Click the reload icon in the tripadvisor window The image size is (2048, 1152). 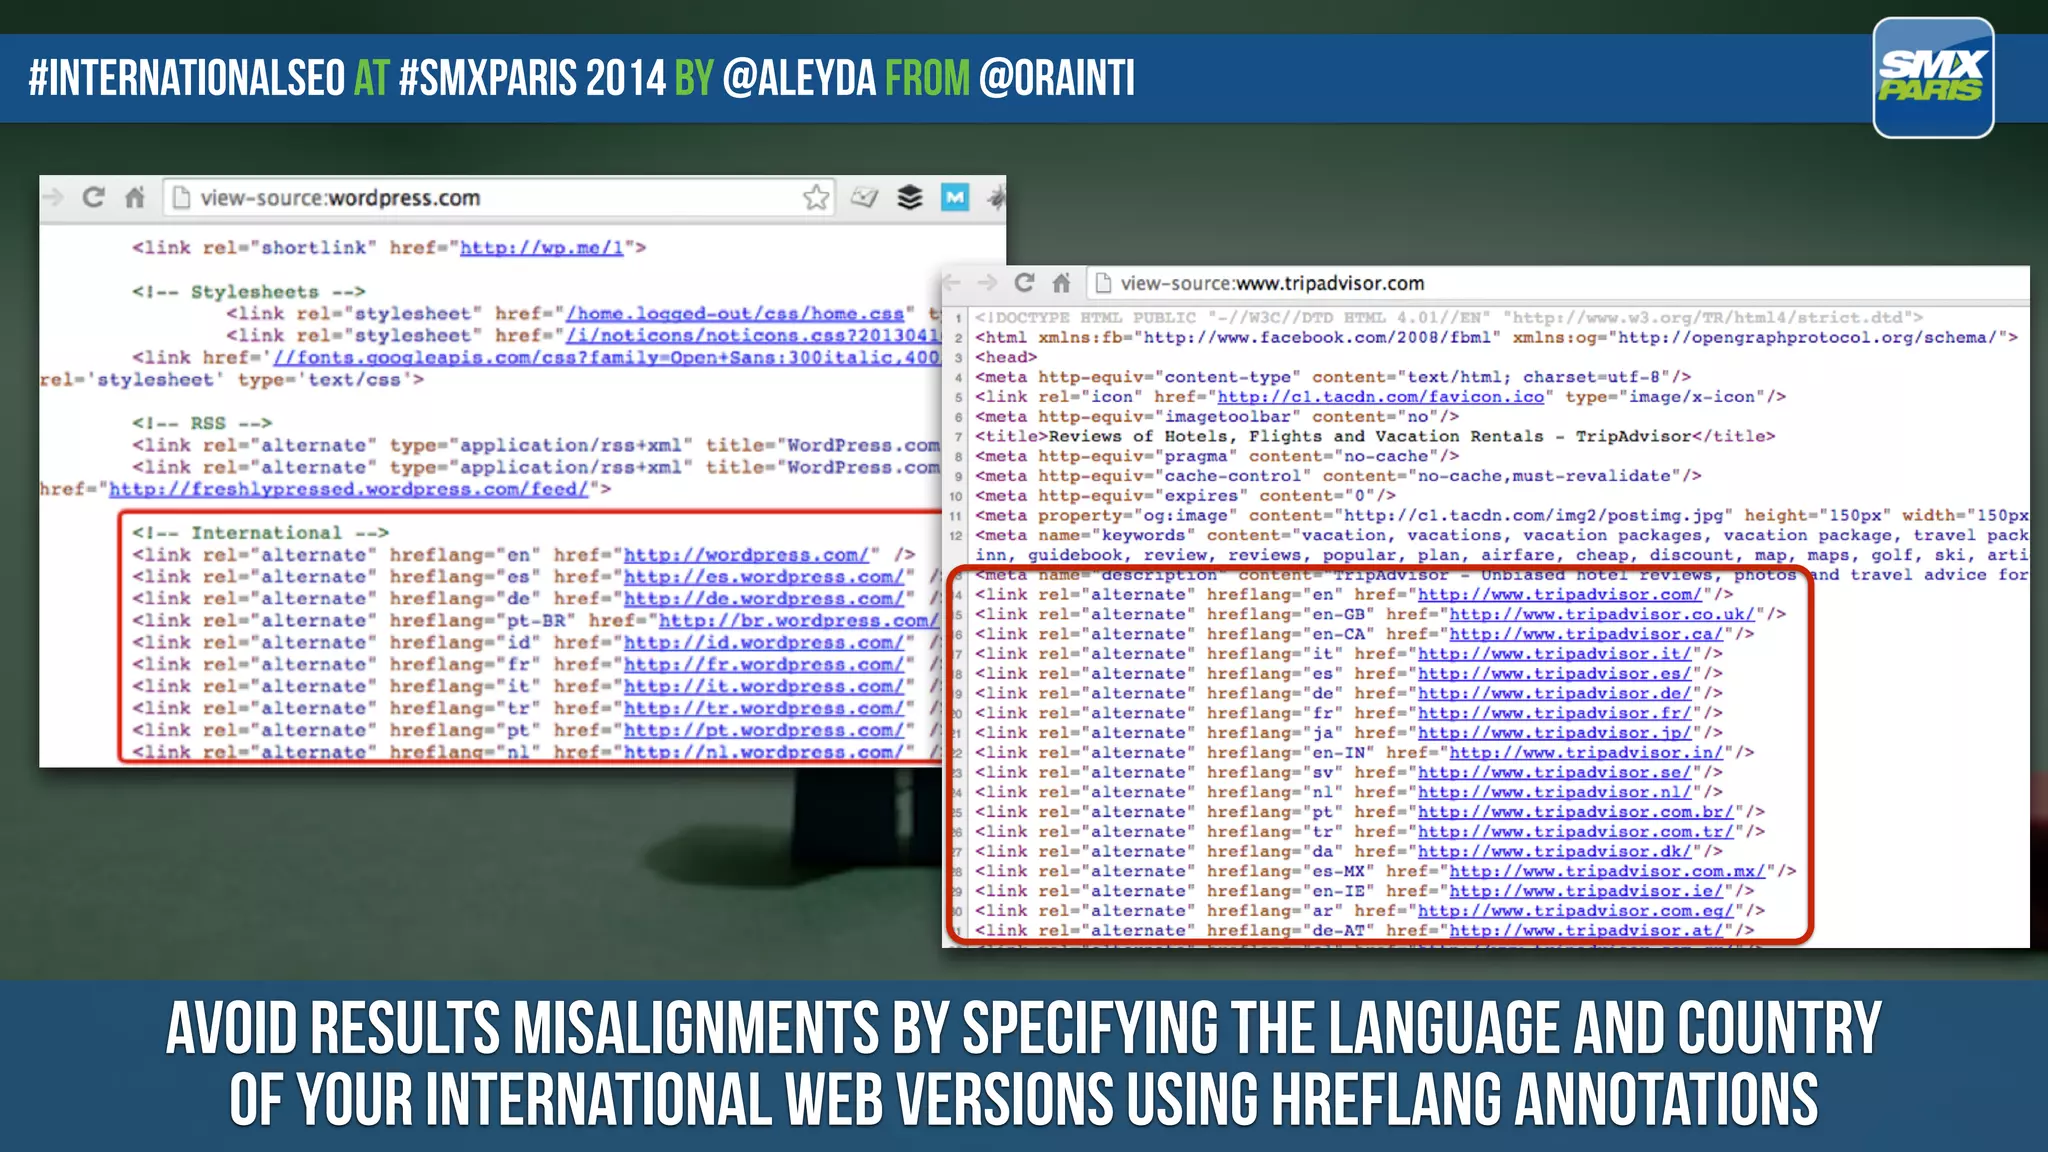(x=1024, y=283)
